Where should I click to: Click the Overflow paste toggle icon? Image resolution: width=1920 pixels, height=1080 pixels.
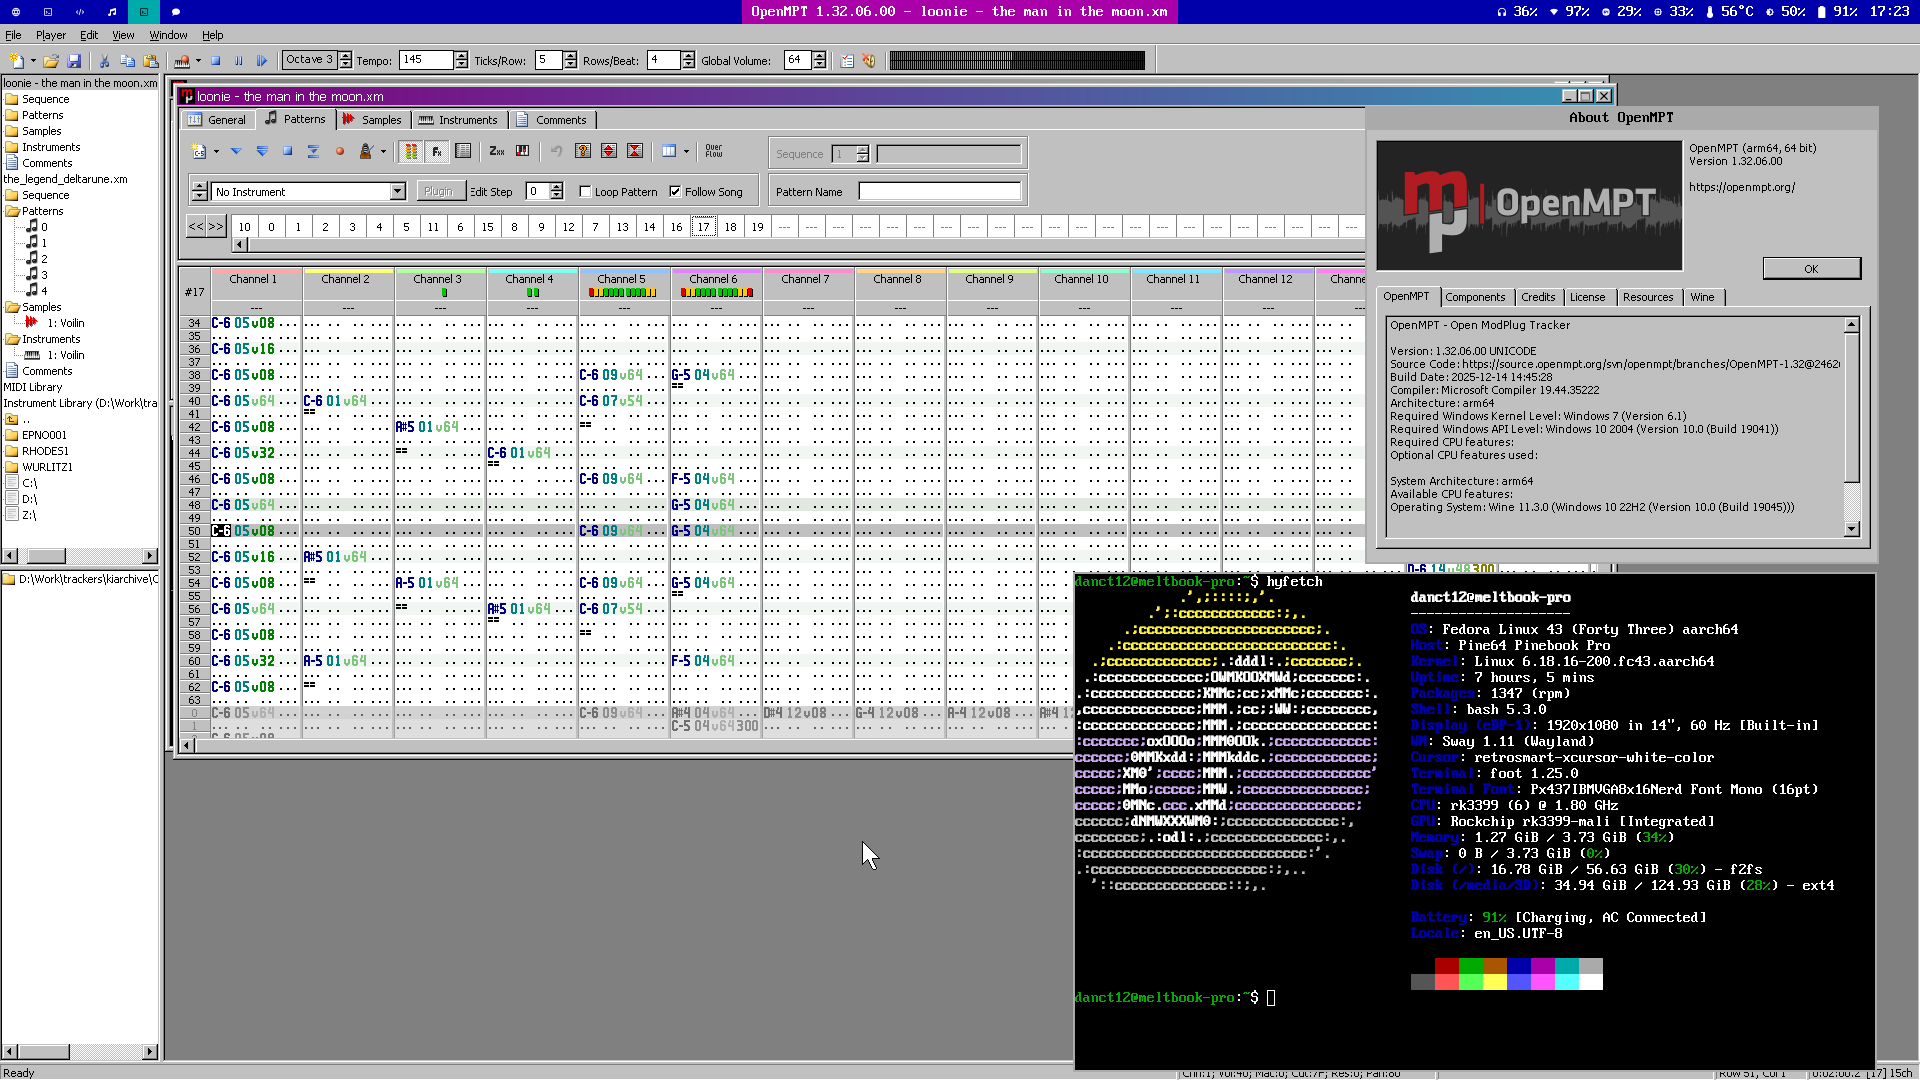[x=714, y=152]
